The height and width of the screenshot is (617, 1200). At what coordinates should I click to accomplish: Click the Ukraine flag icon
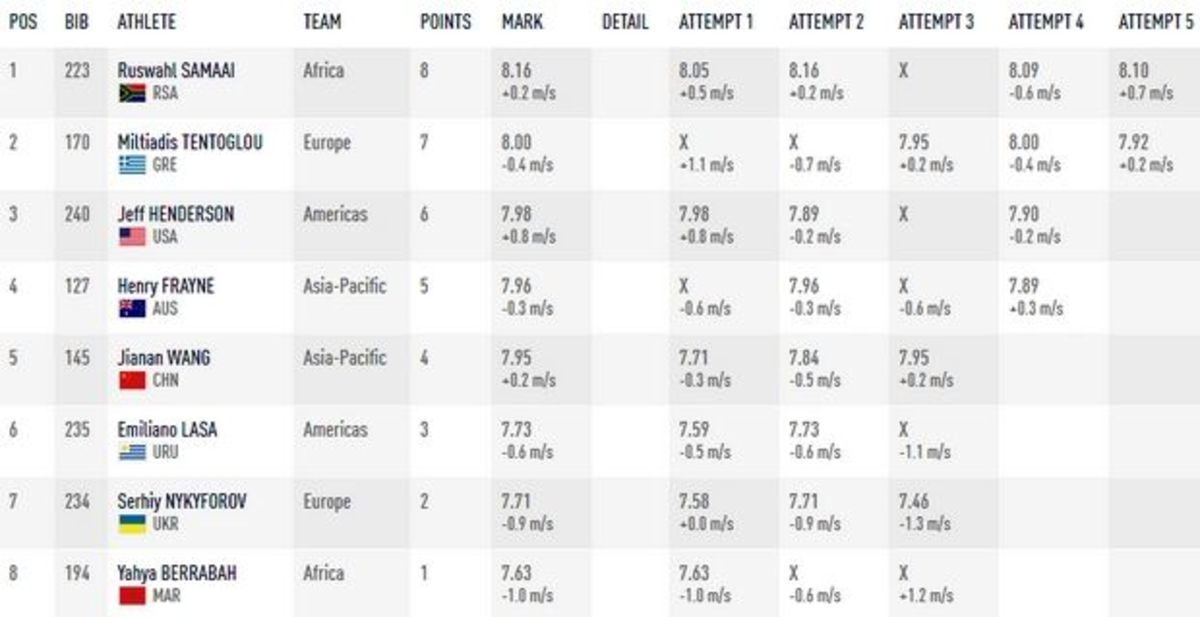click(132, 524)
